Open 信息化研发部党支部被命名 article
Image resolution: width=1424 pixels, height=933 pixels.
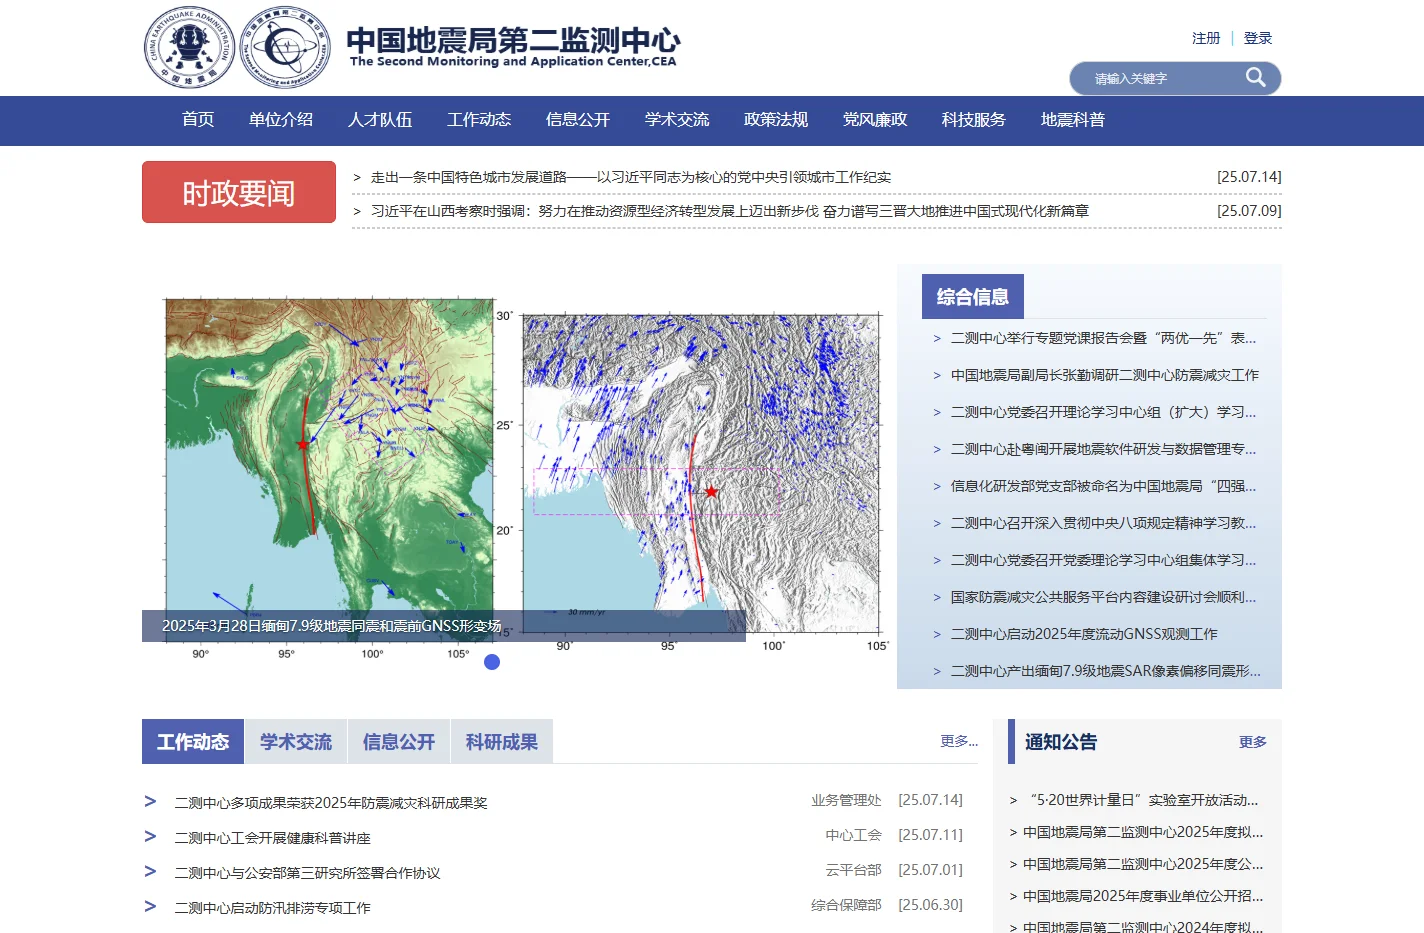pyautogui.click(x=1103, y=486)
